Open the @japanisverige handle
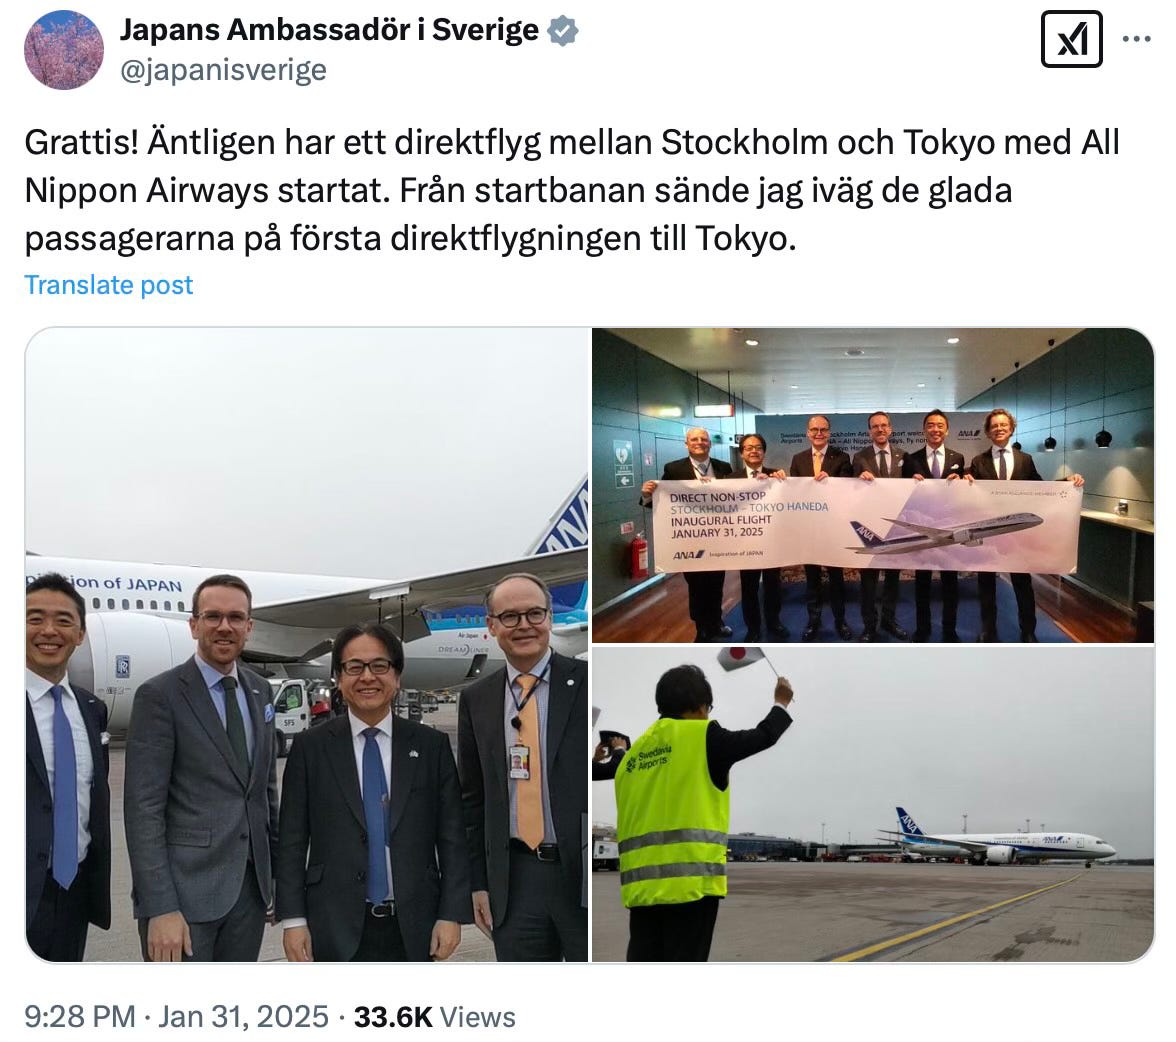Viewport: 1176px width, 1042px height. click(x=224, y=70)
